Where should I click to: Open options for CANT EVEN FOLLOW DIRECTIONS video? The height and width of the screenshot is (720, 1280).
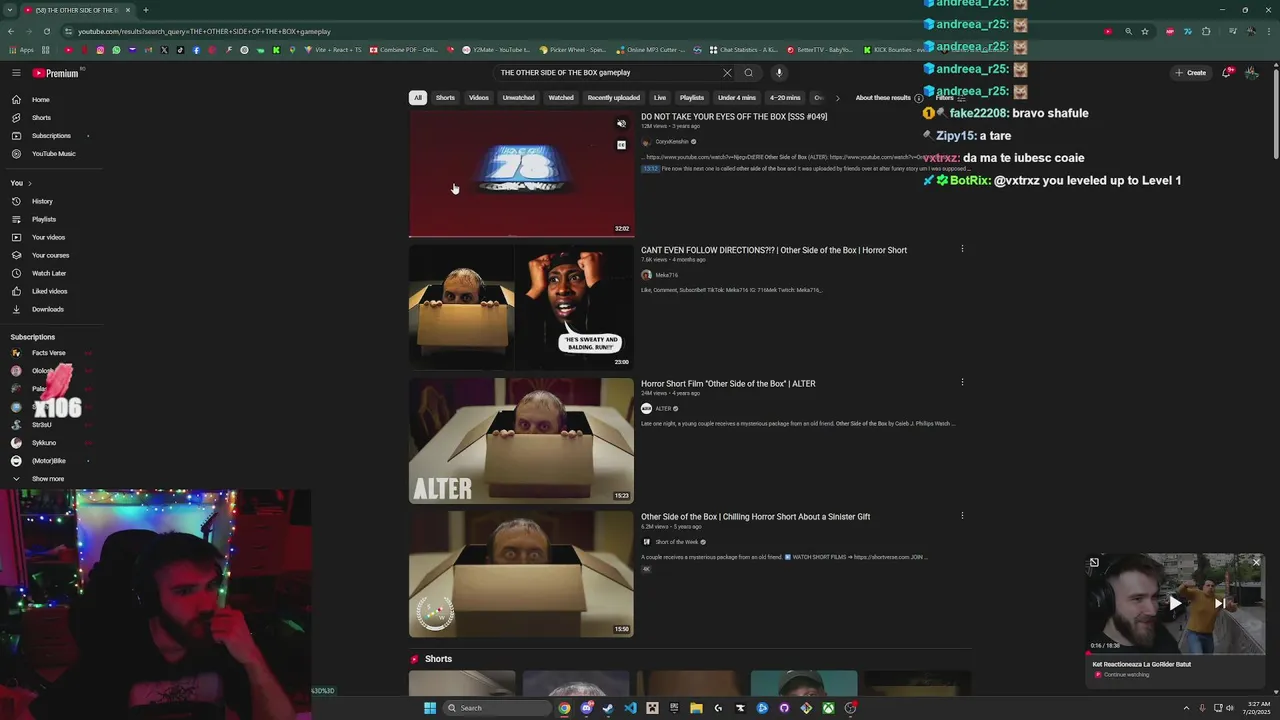tap(962, 249)
